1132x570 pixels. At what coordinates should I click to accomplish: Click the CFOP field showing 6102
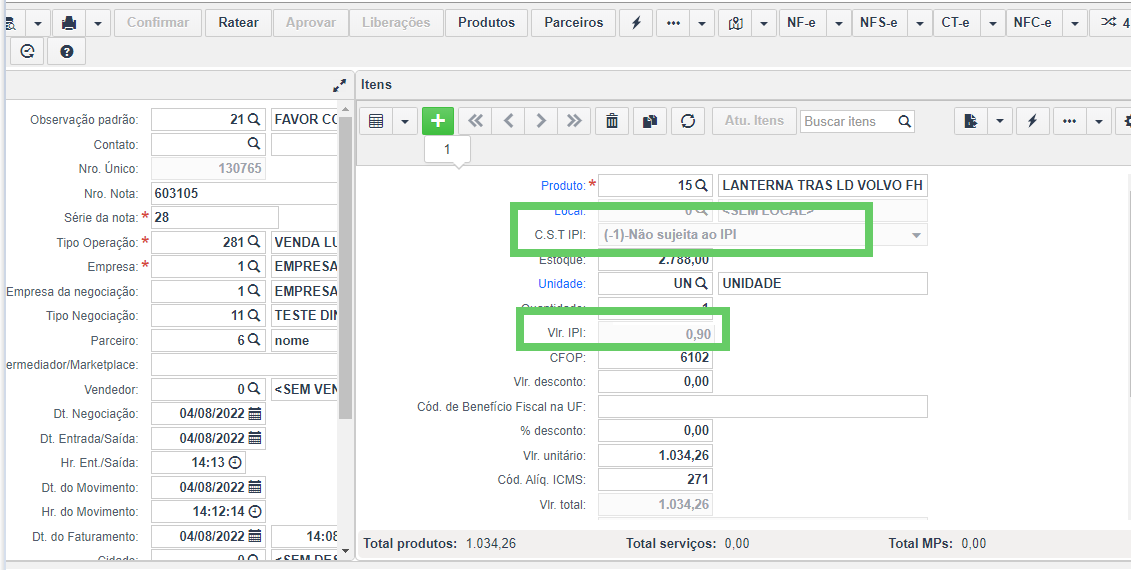[656, 357]
